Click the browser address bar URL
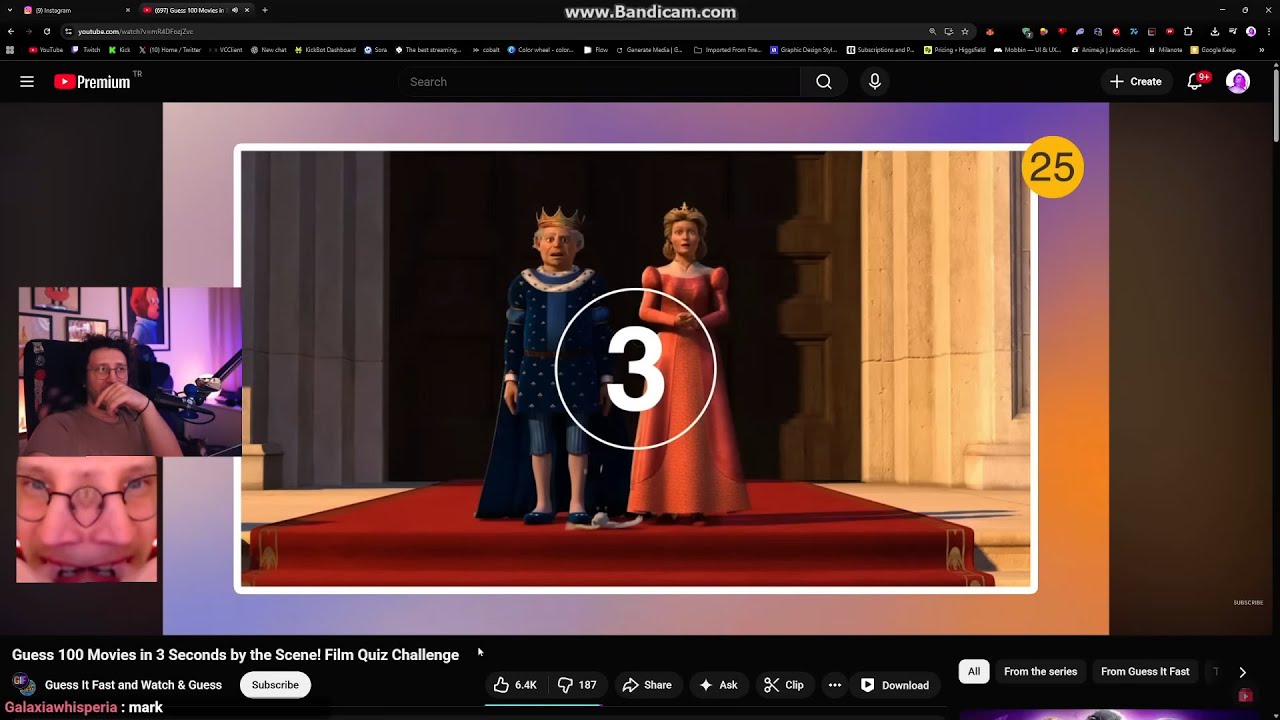The width and height of the screenshot is (1280, 720). pyautogui.click(x=136, y=31)
